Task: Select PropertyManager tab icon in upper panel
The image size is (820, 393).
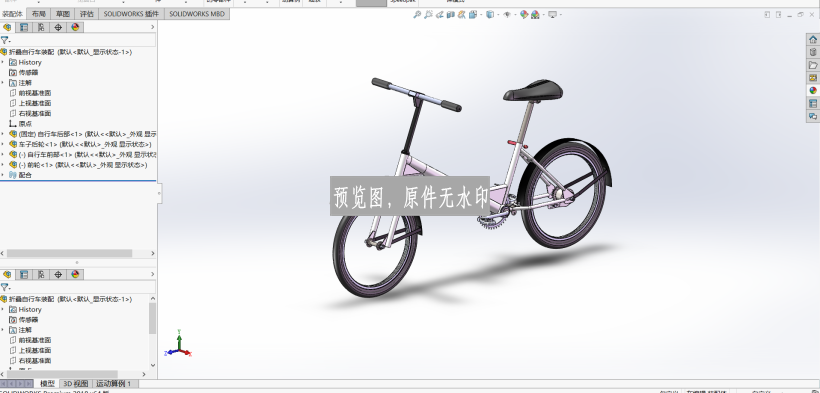Action: [24, 27]
